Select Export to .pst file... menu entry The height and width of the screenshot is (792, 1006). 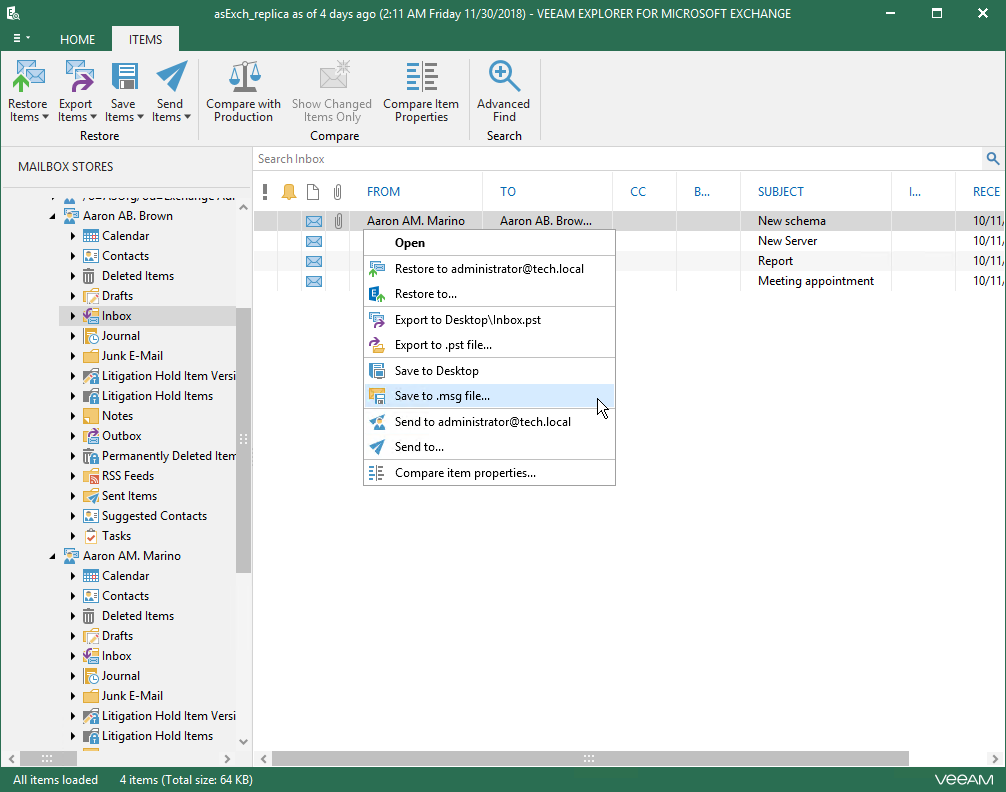443,345
